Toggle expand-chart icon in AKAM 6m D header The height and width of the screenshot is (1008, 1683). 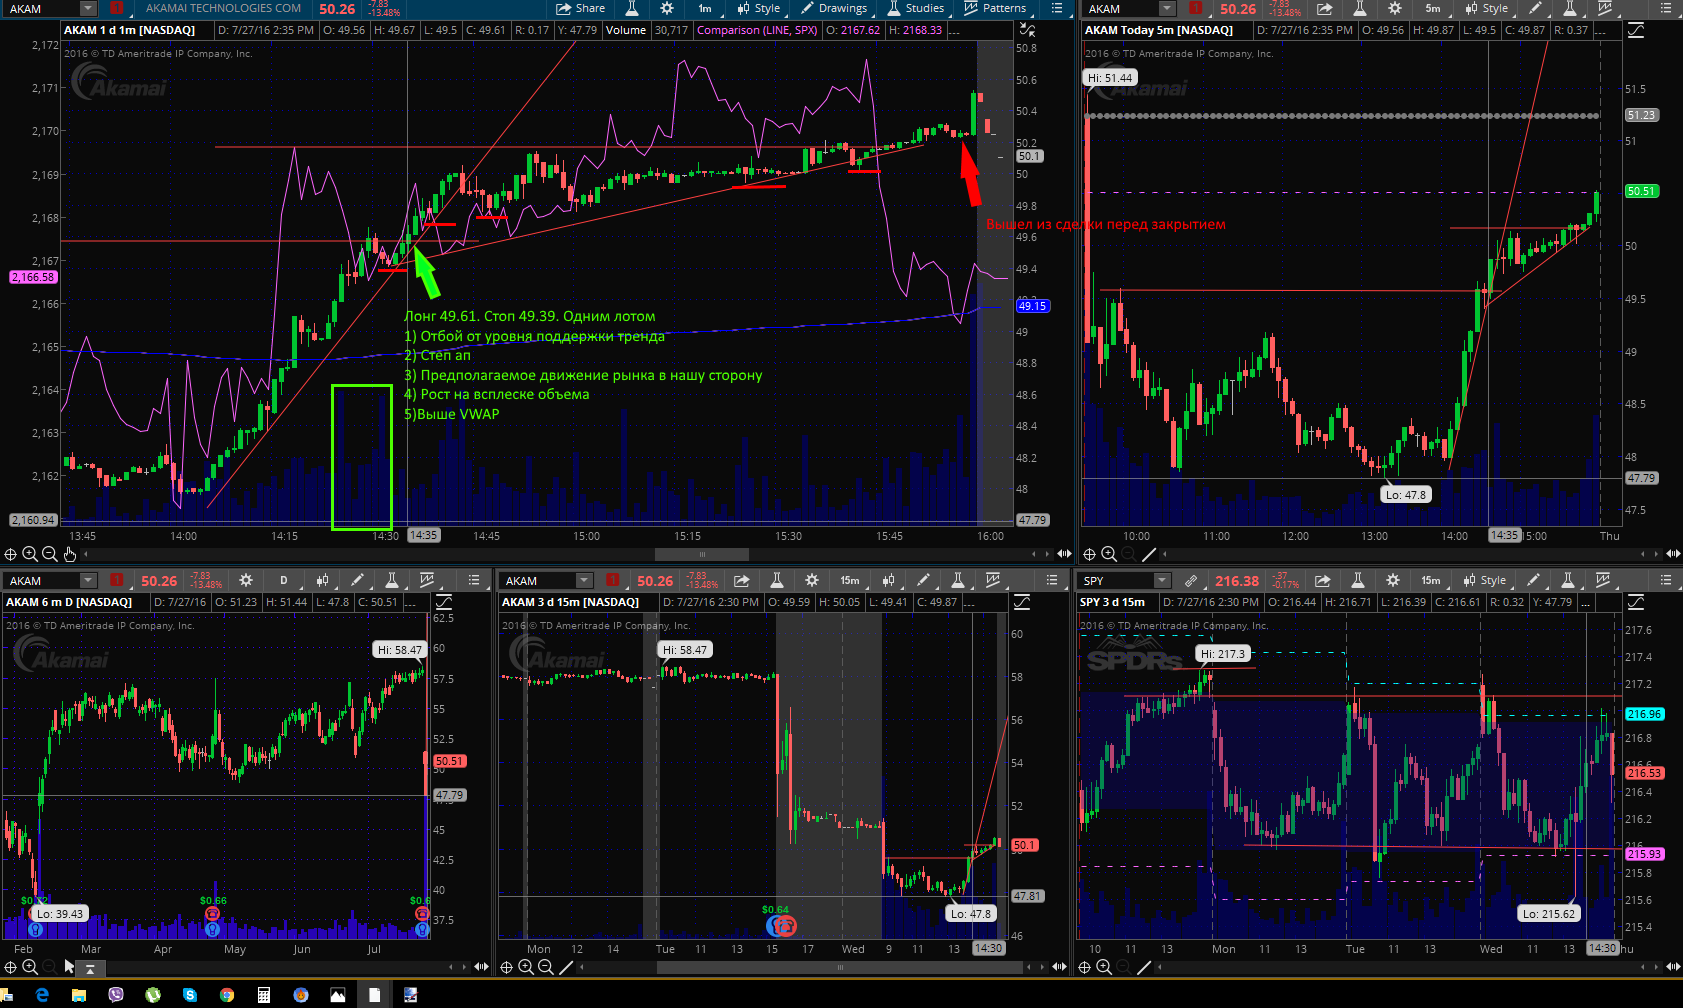[444, 602]
